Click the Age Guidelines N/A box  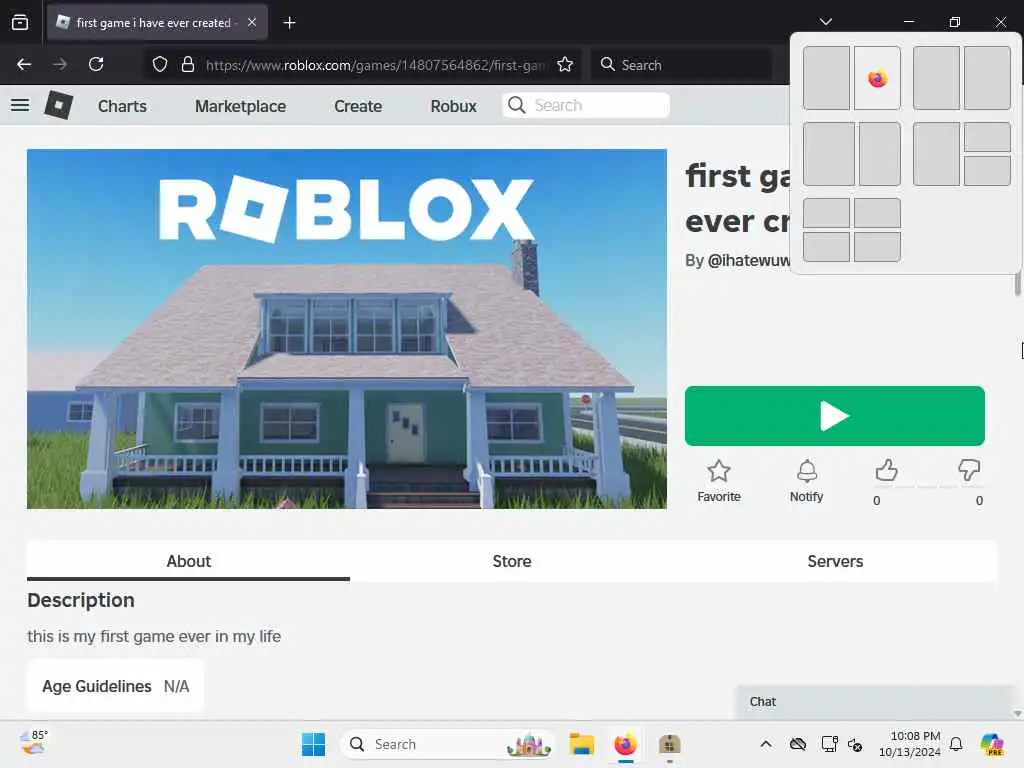point(116,686)
